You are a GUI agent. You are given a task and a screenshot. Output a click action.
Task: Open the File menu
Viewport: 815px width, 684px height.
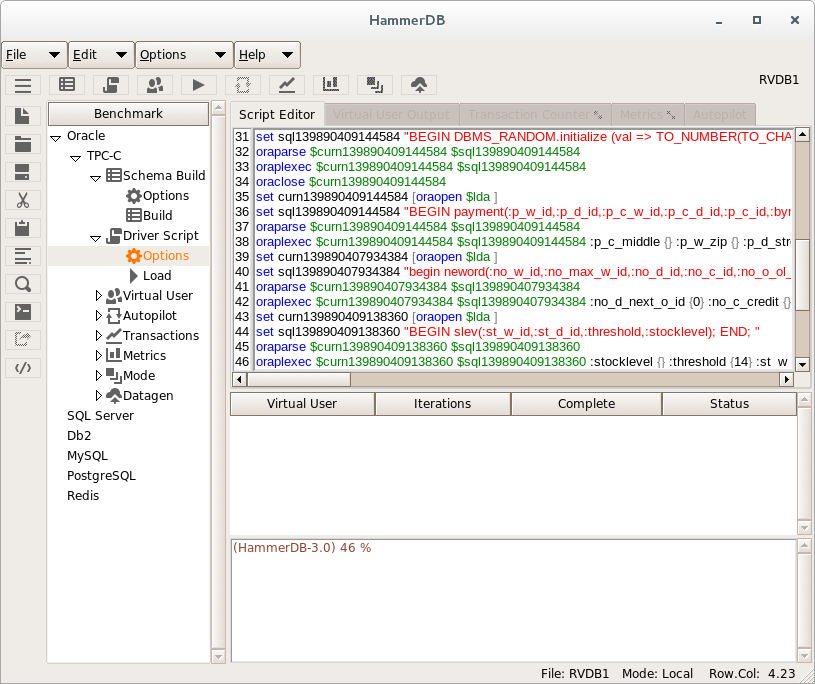coord(34,55)
